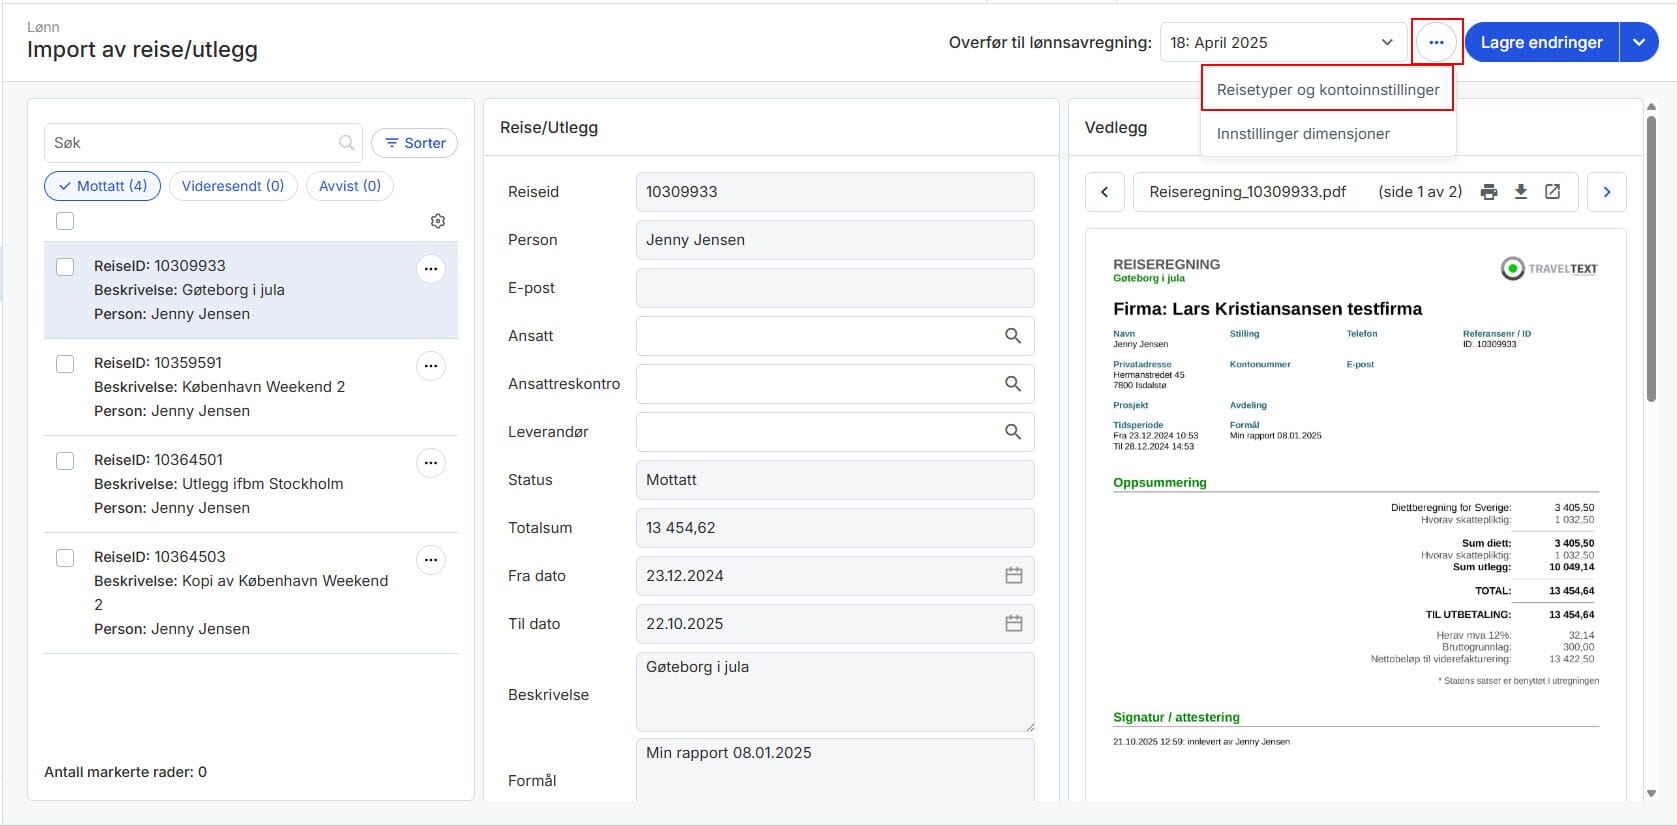Click the Lagre endringer button
The height and width of the screenshot is (826, 1677).
tap(1540, 43)
